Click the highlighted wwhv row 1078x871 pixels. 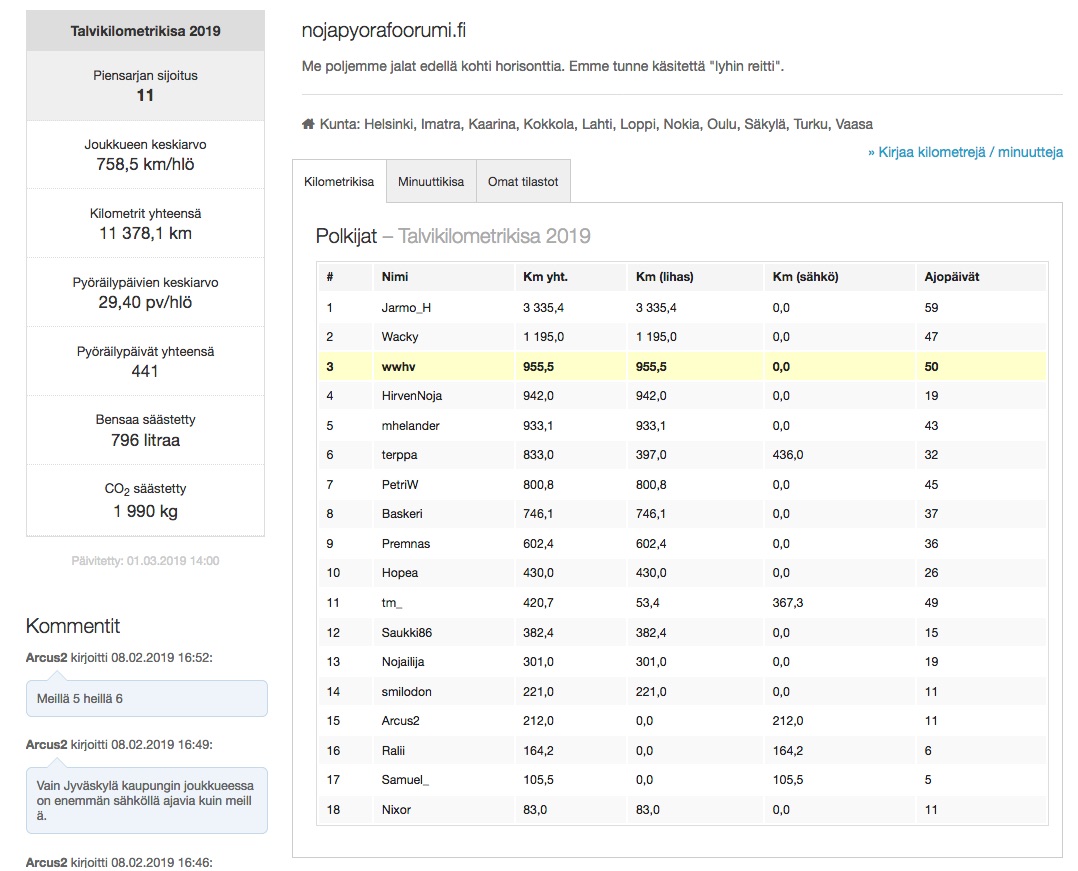682,367
